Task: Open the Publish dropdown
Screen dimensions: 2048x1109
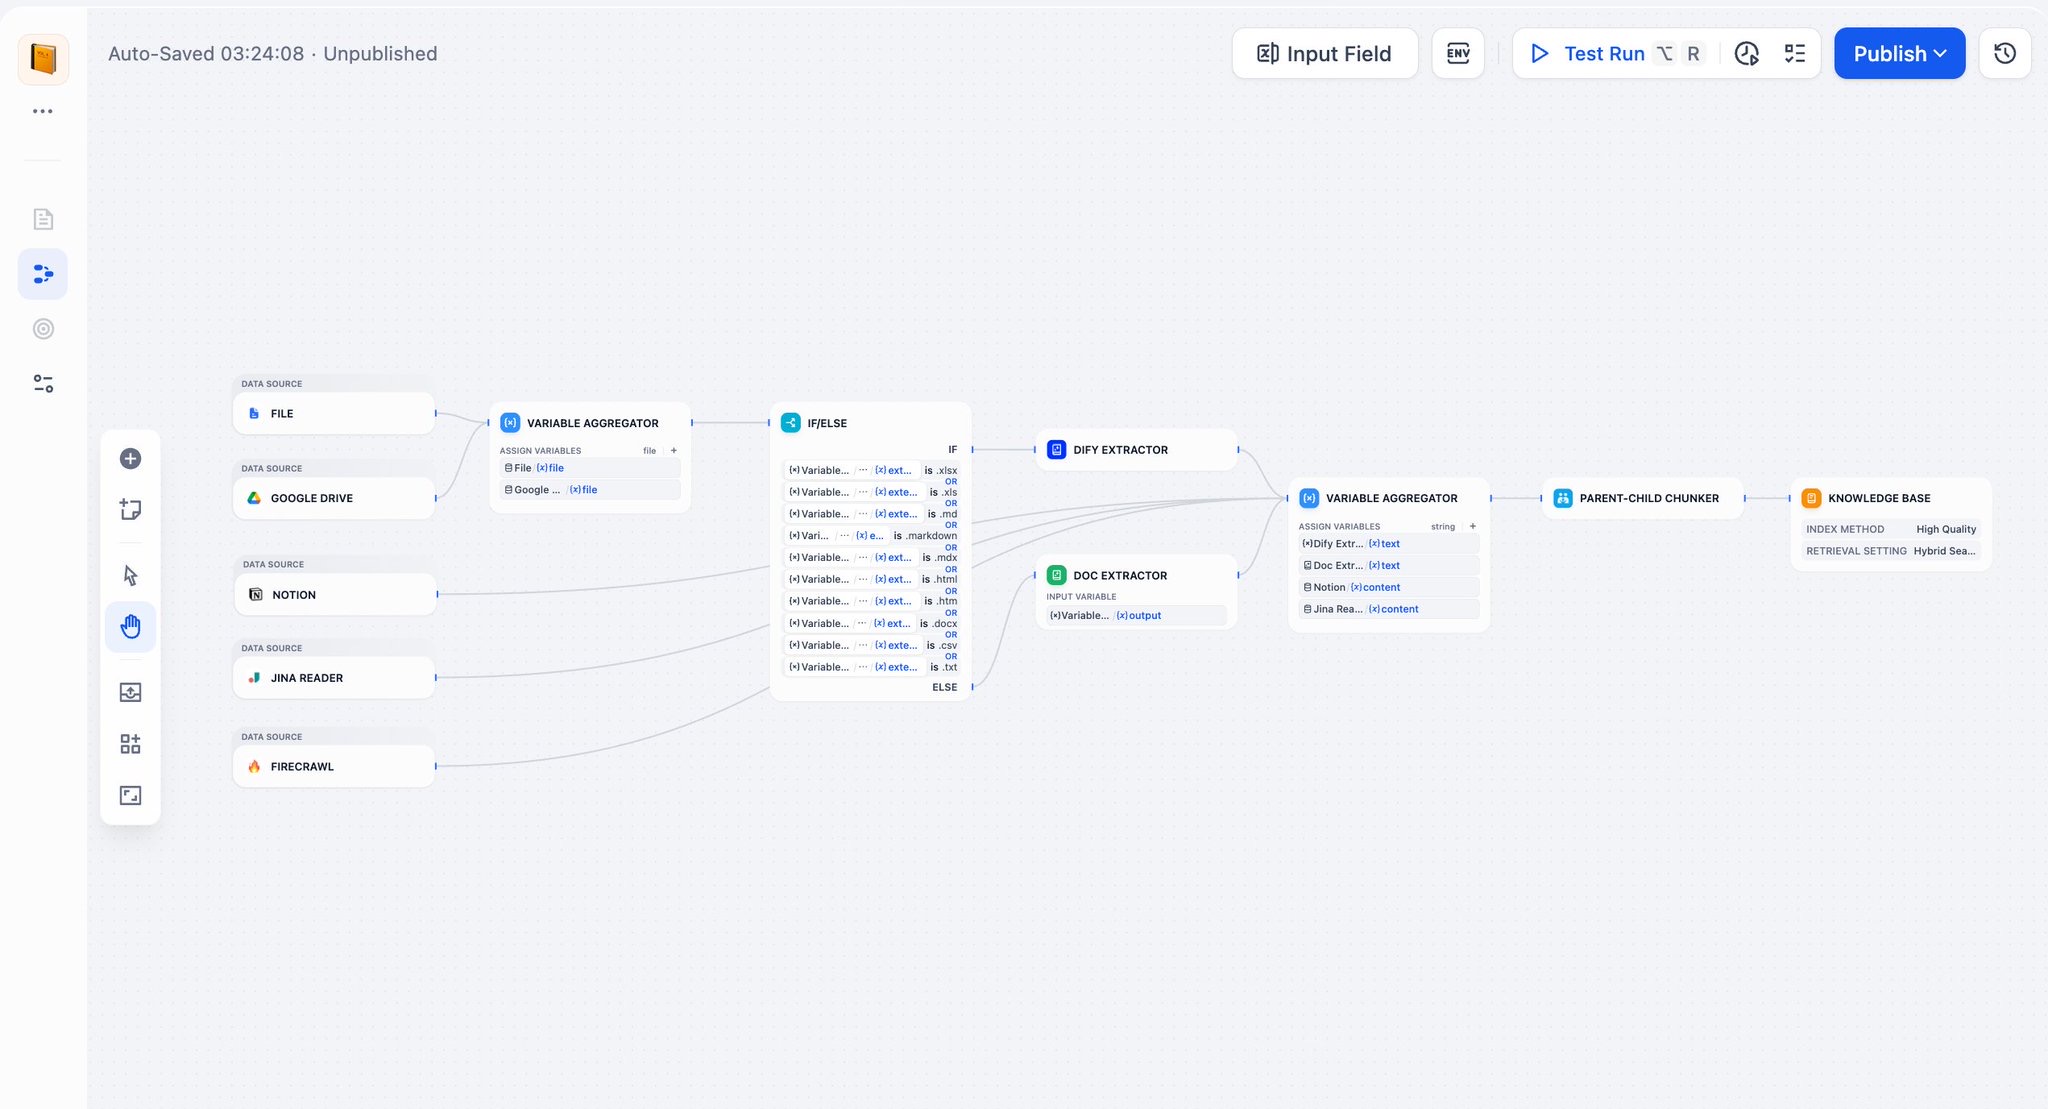Action: 1899,53
